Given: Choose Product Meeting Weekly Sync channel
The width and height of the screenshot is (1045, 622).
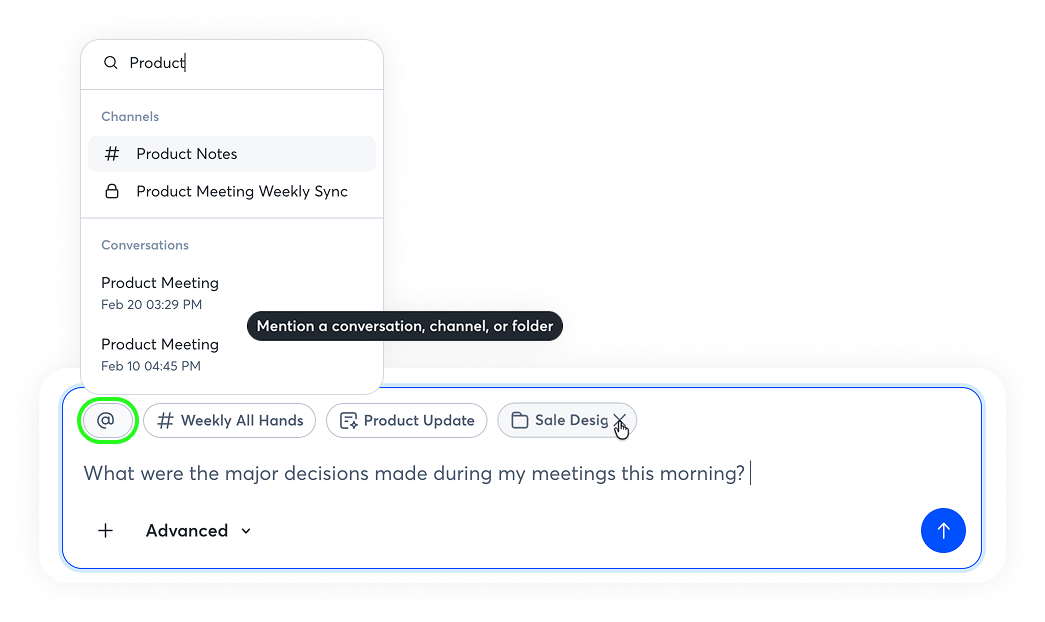Looking at the screenshot, I should pos(242,191).
